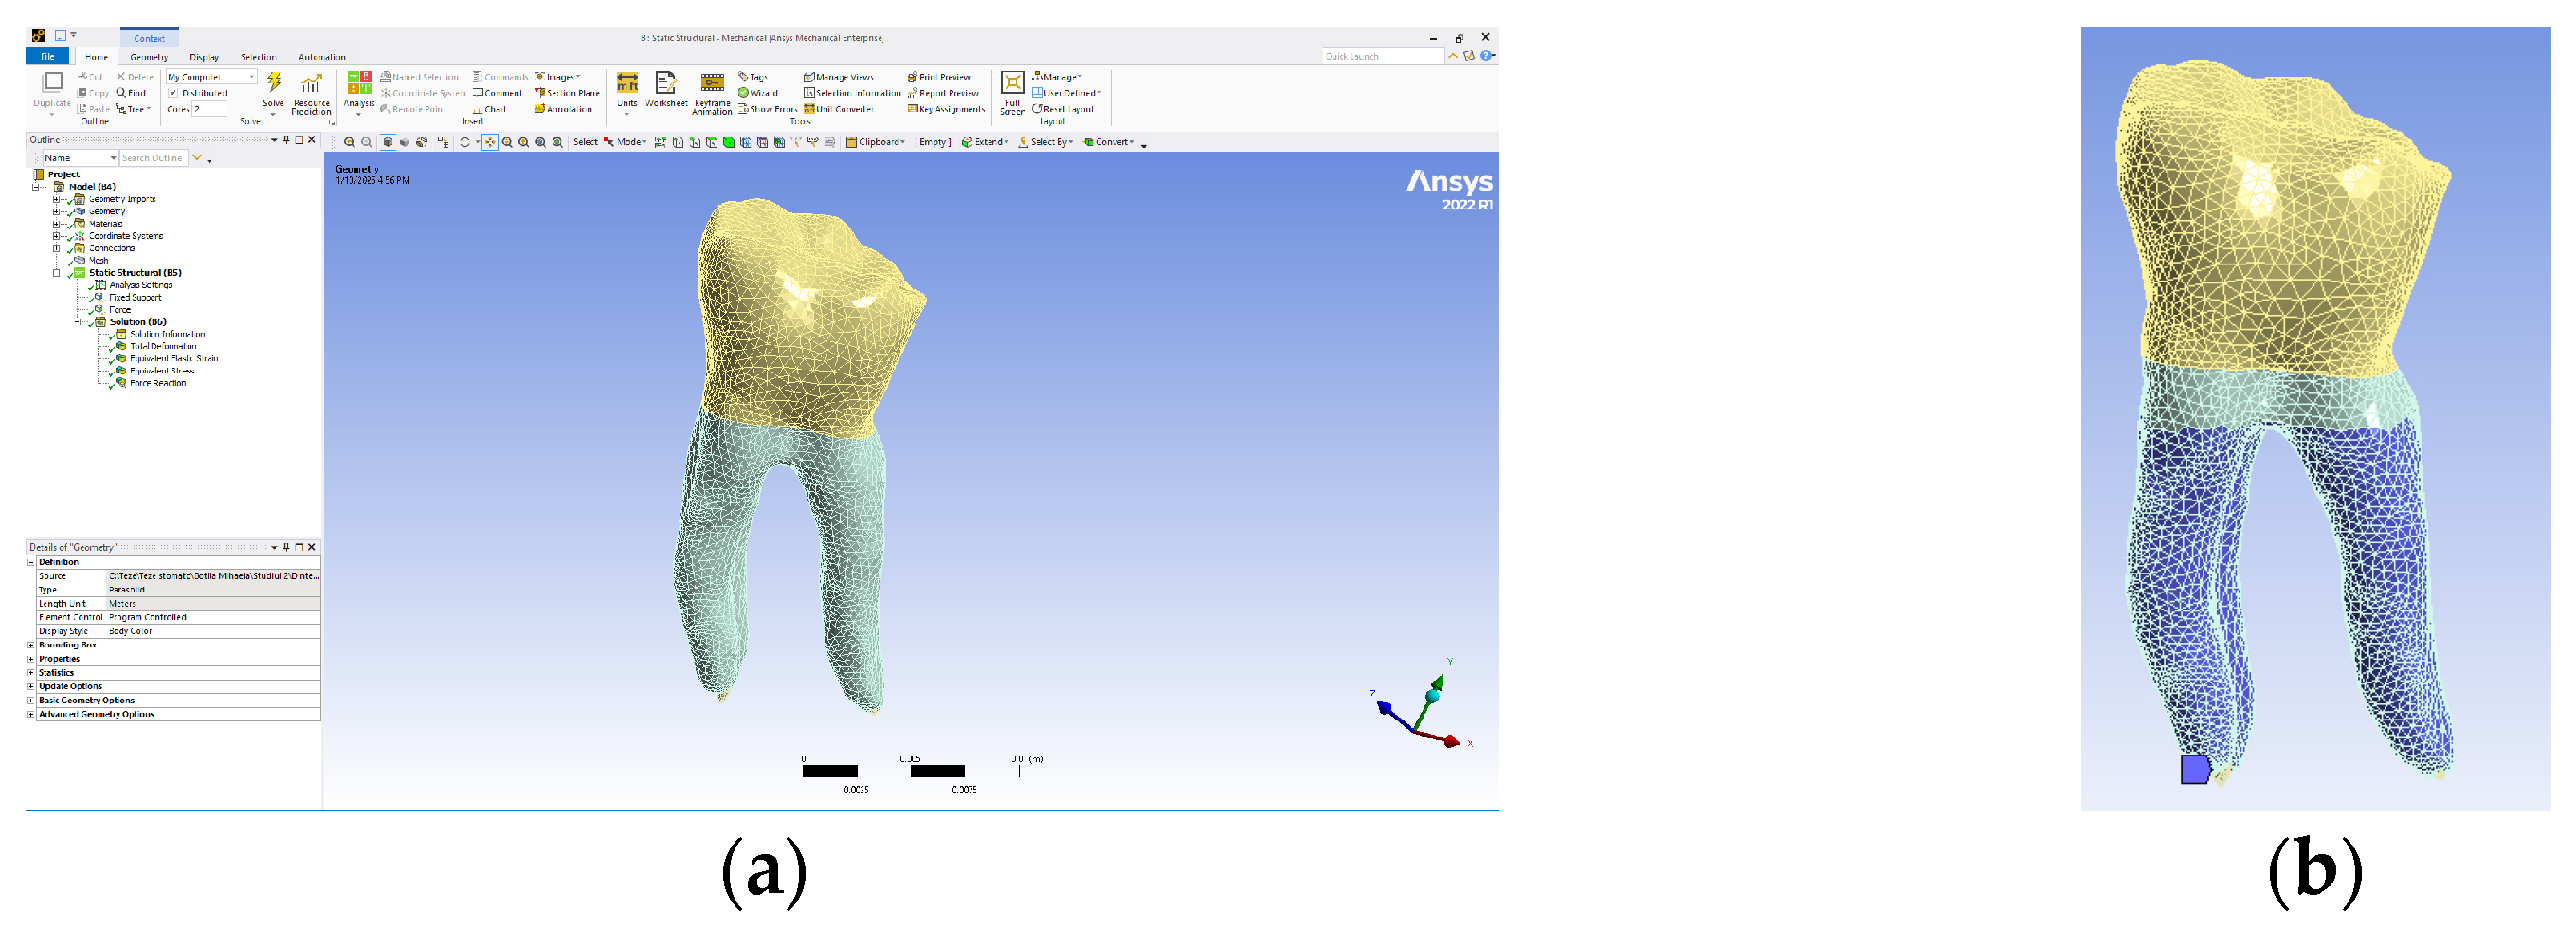Toggle the Distributed checkbox
This screenshot has height=929, width=2576.
click(173, 93)
